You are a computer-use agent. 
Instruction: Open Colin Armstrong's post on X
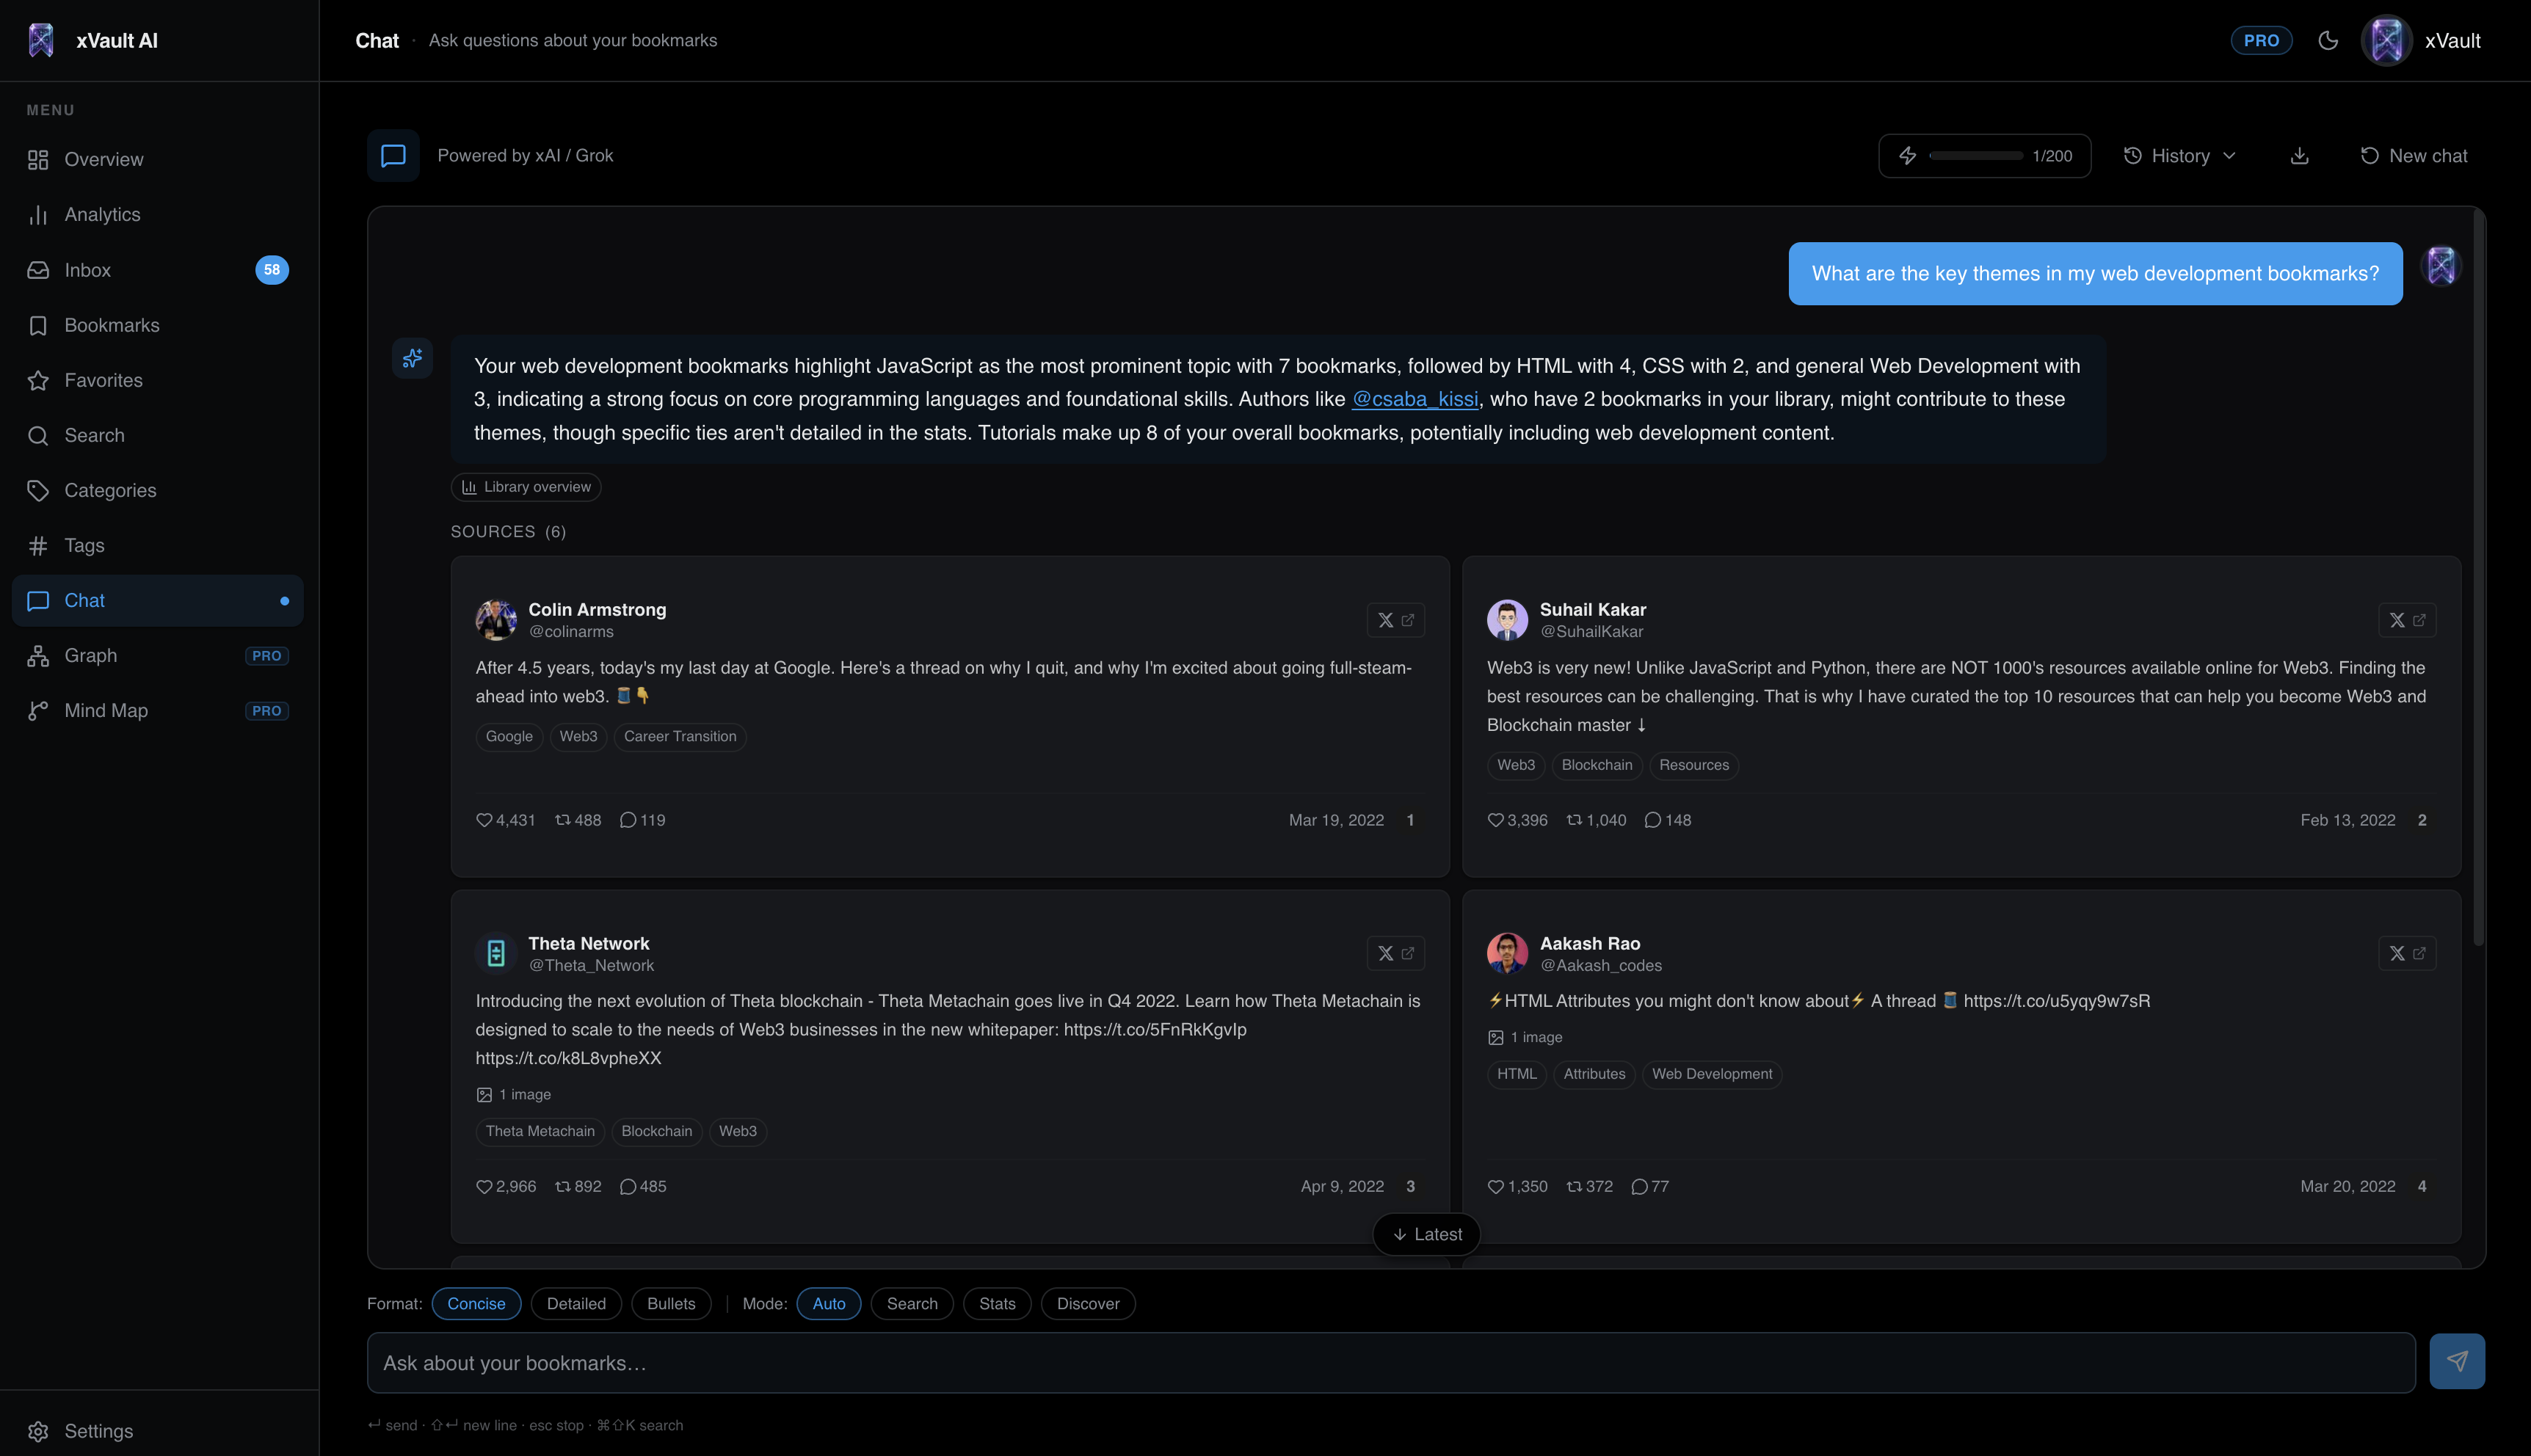point(1396,620)
